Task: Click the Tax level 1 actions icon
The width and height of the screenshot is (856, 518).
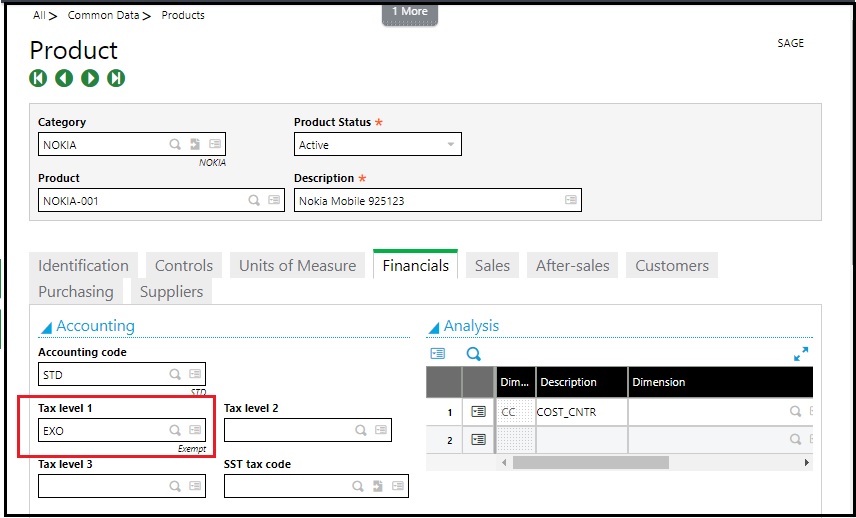Action: (195, 430)
